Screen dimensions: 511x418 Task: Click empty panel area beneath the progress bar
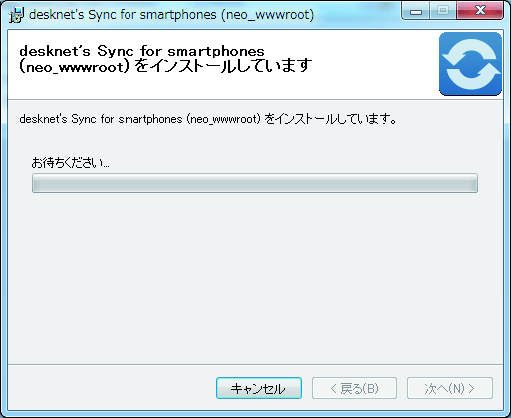coord(255,277)
